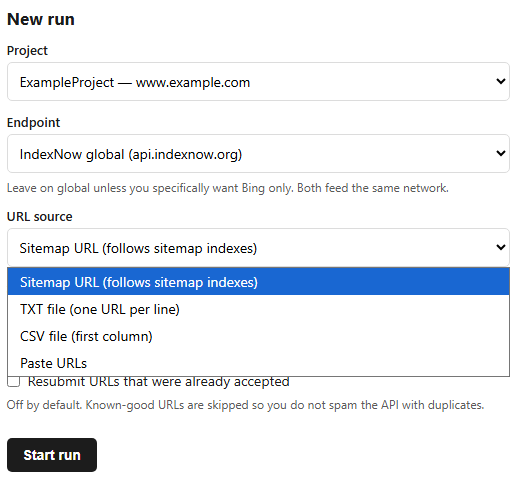Click the New run heading
The image size is (519, 479).
(41, 19)
